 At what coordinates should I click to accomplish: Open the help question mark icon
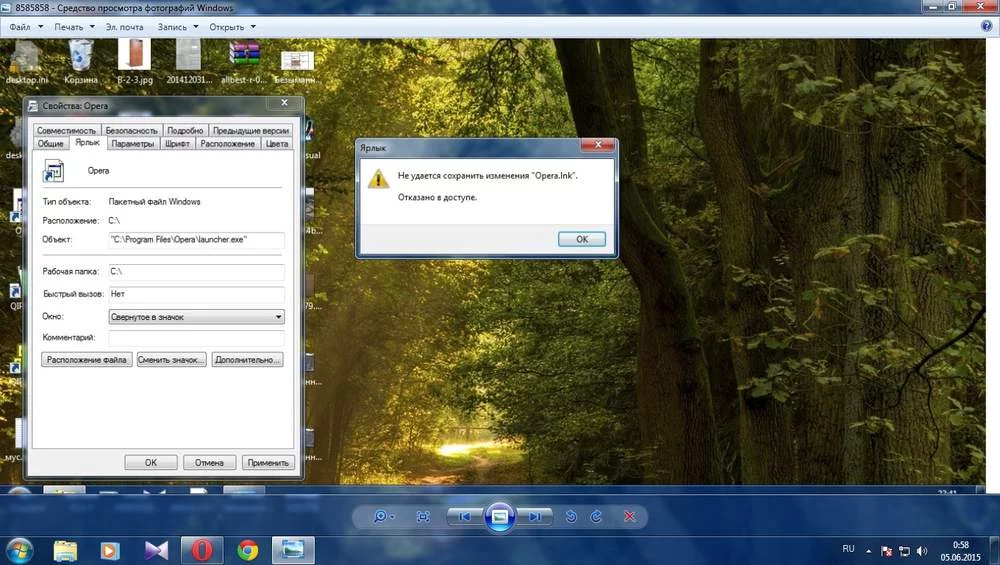(986, 27)
